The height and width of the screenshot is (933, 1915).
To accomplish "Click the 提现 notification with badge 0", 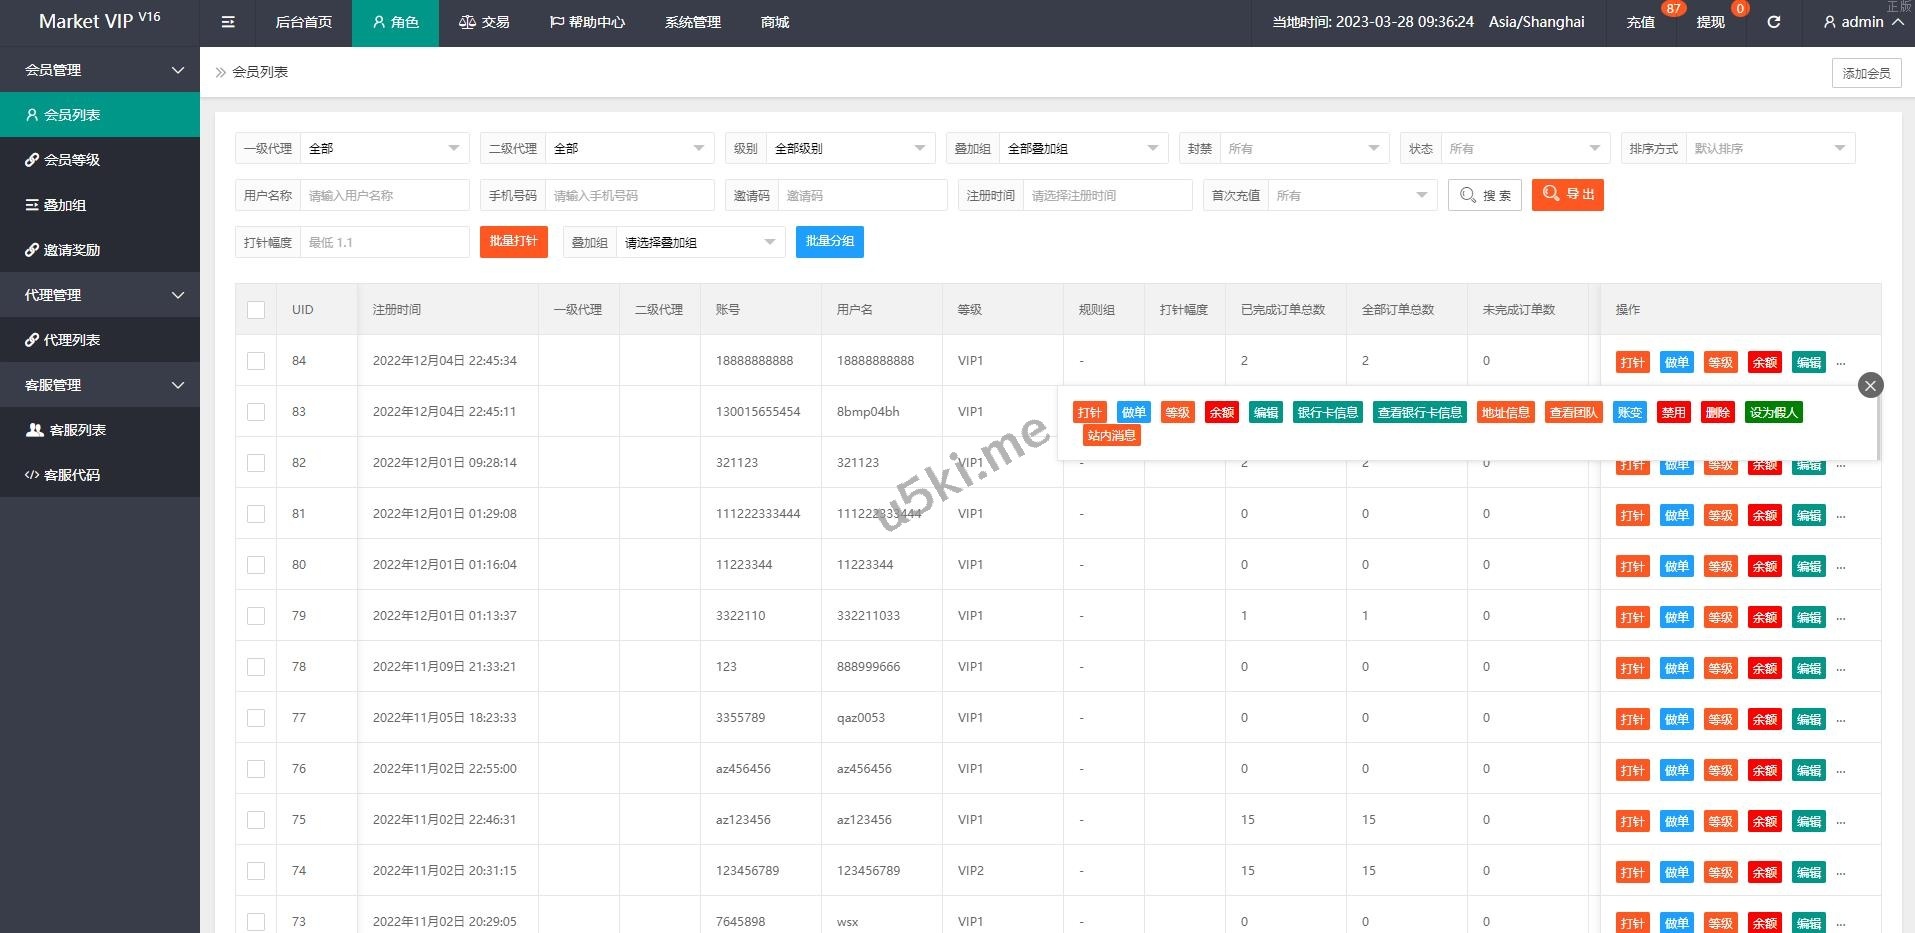I will pyautogui.click(x=1710, y=22).
